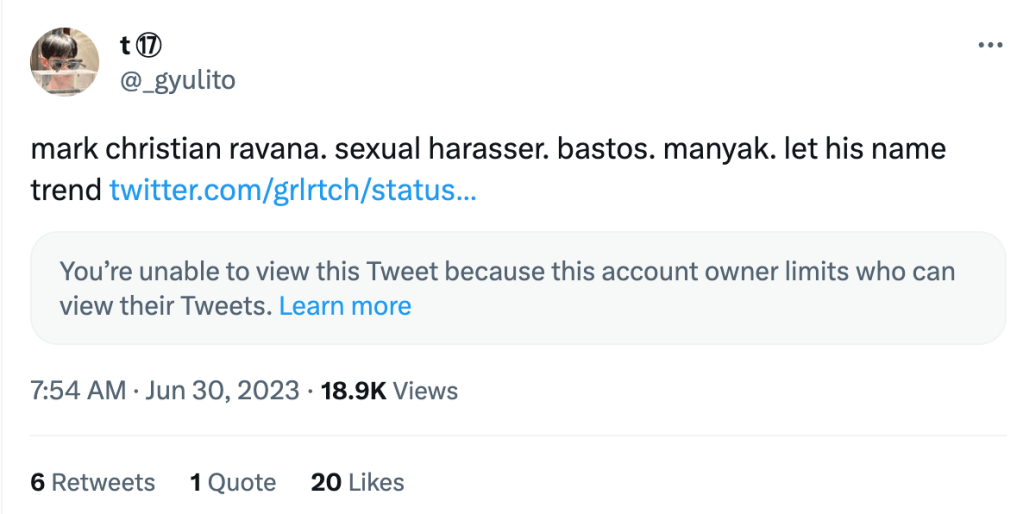
Task: Click the Jun 30, 2023 date
Action: [222, 390]
